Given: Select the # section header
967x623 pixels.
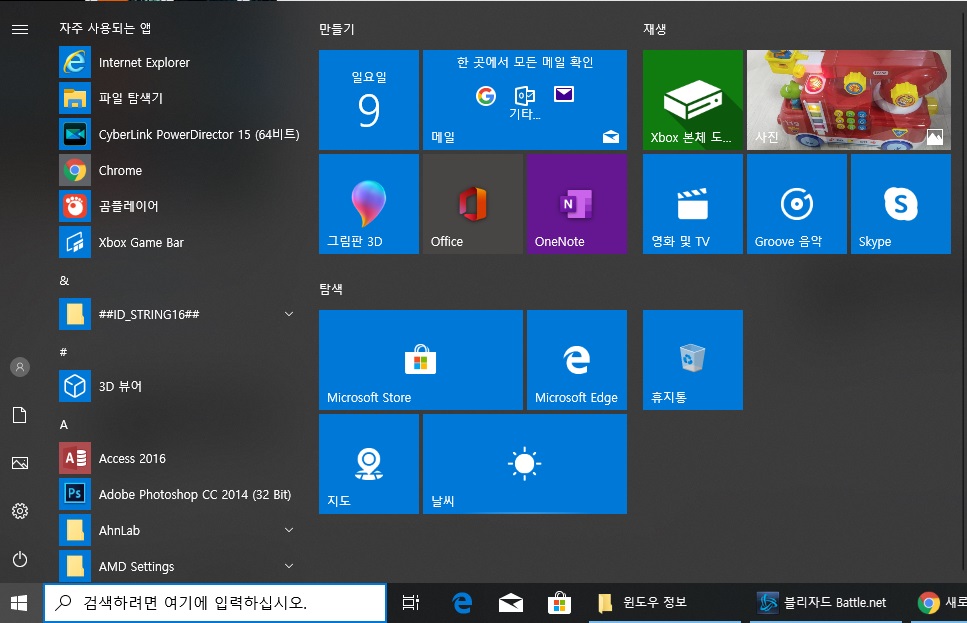Looking at the screenshot, I should pos(64,352).
